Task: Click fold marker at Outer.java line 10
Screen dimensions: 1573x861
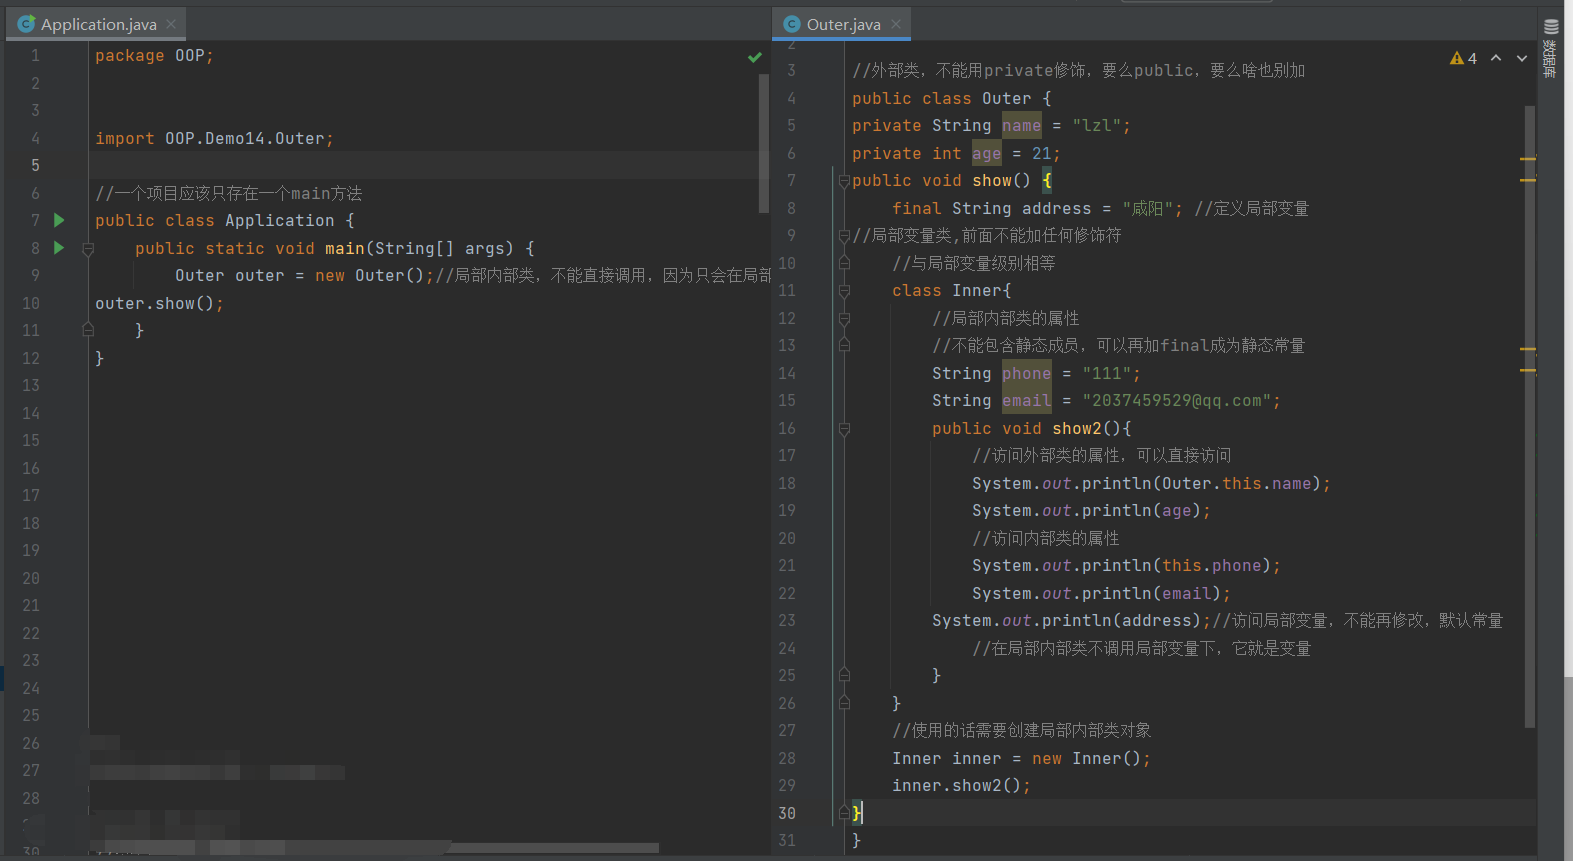Action: (844, 263)
